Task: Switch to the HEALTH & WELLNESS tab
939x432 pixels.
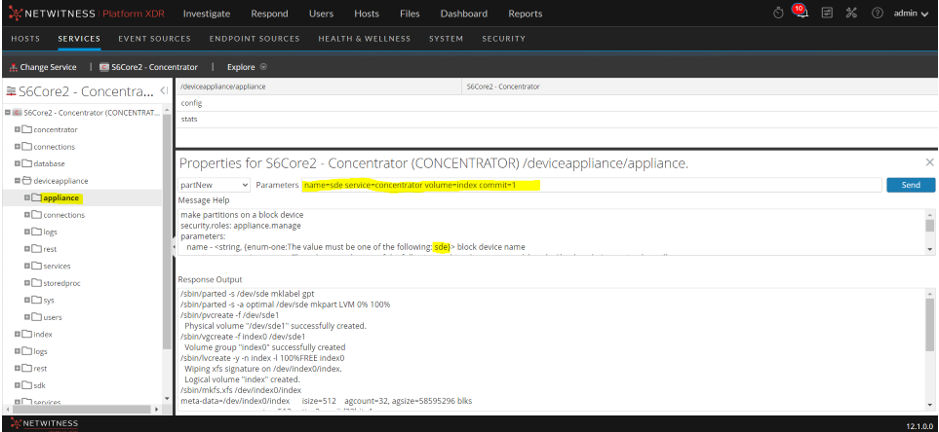Action: click(365, 38)
